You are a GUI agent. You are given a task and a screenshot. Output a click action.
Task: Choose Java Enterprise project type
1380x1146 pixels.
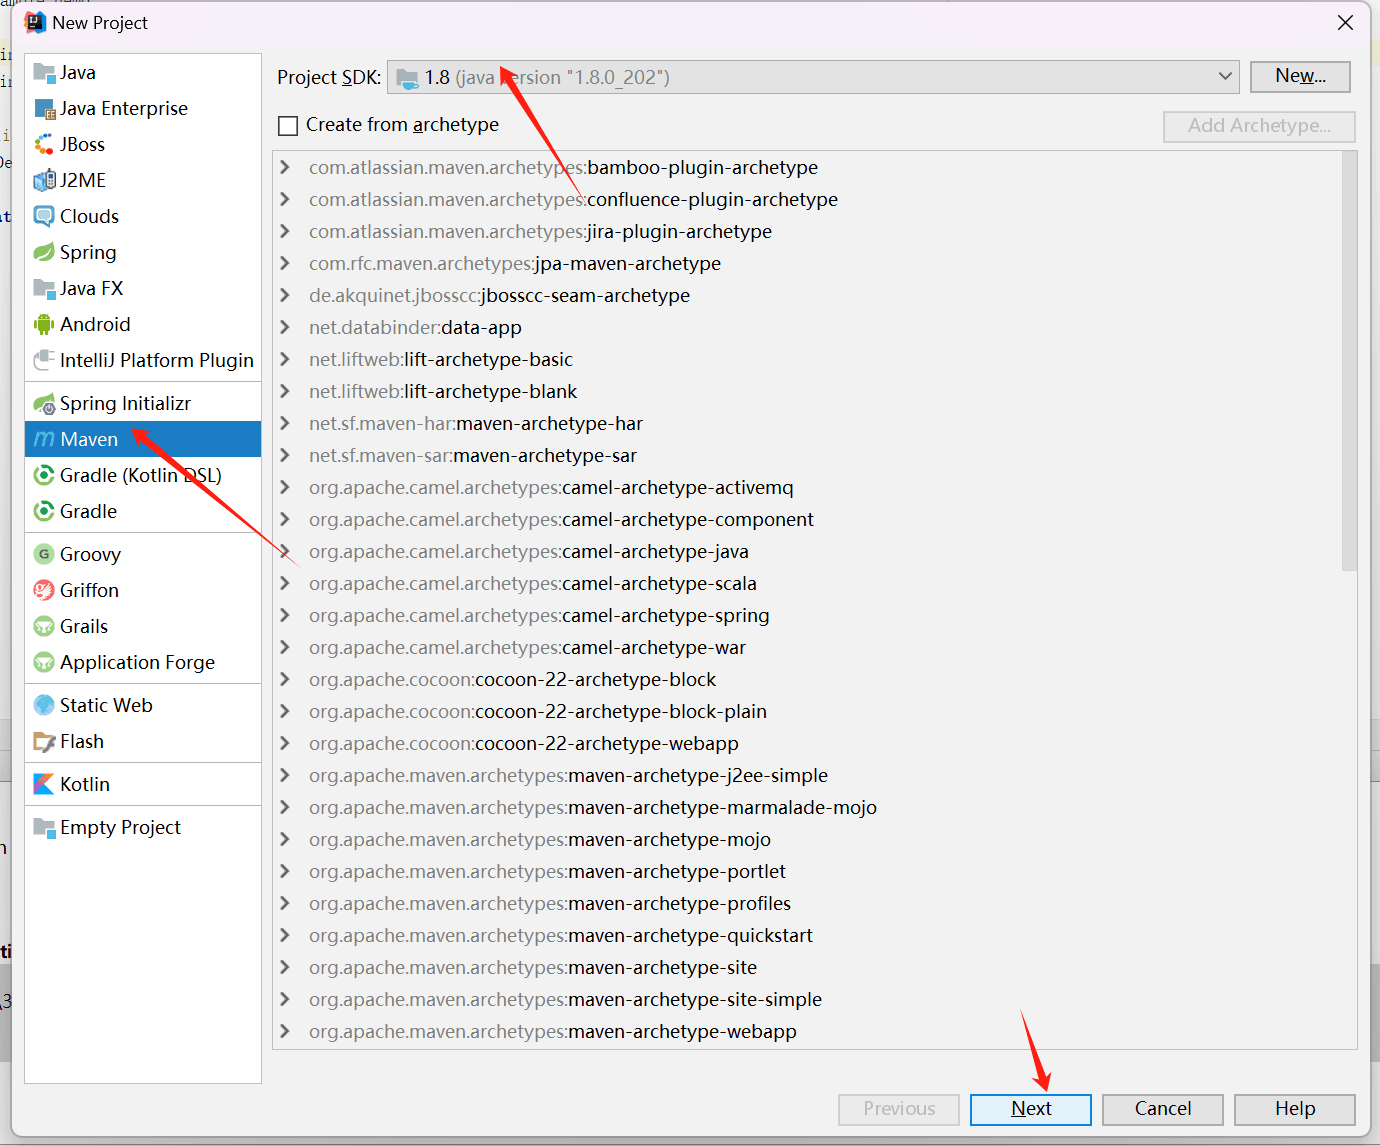143,108
